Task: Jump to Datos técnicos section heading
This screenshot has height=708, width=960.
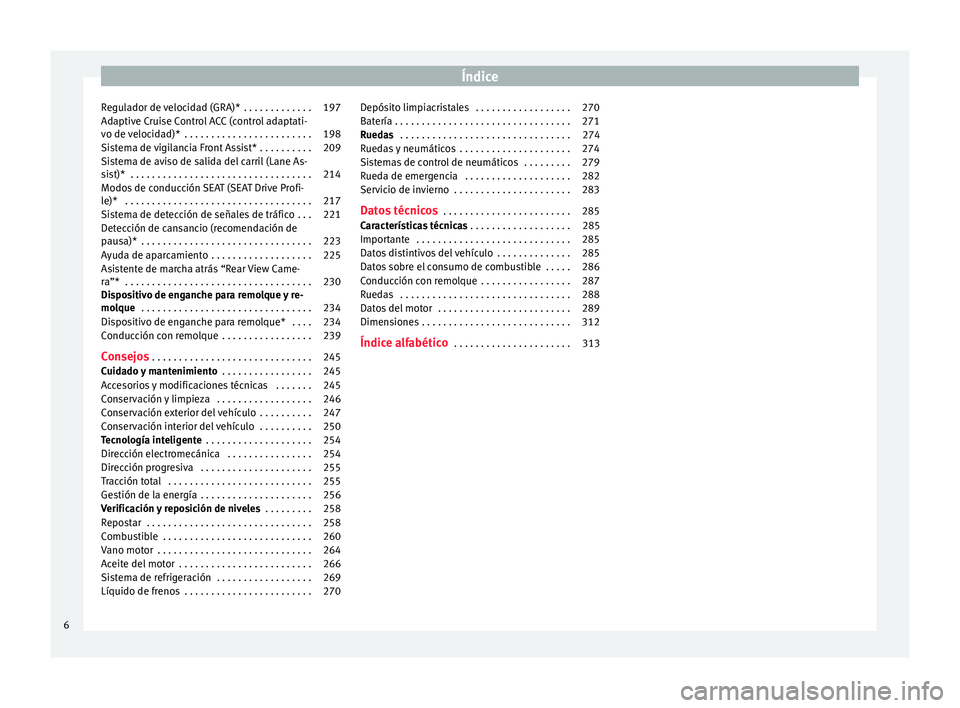Action: click(398, 211)
